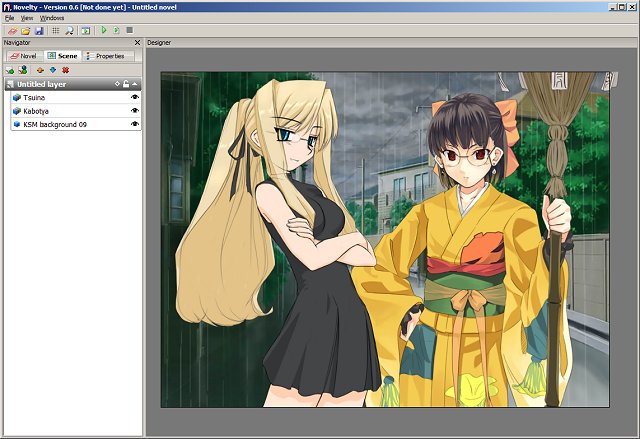Select the Kabotya object row
640x439 pixels.
click(x=76, y=111)
